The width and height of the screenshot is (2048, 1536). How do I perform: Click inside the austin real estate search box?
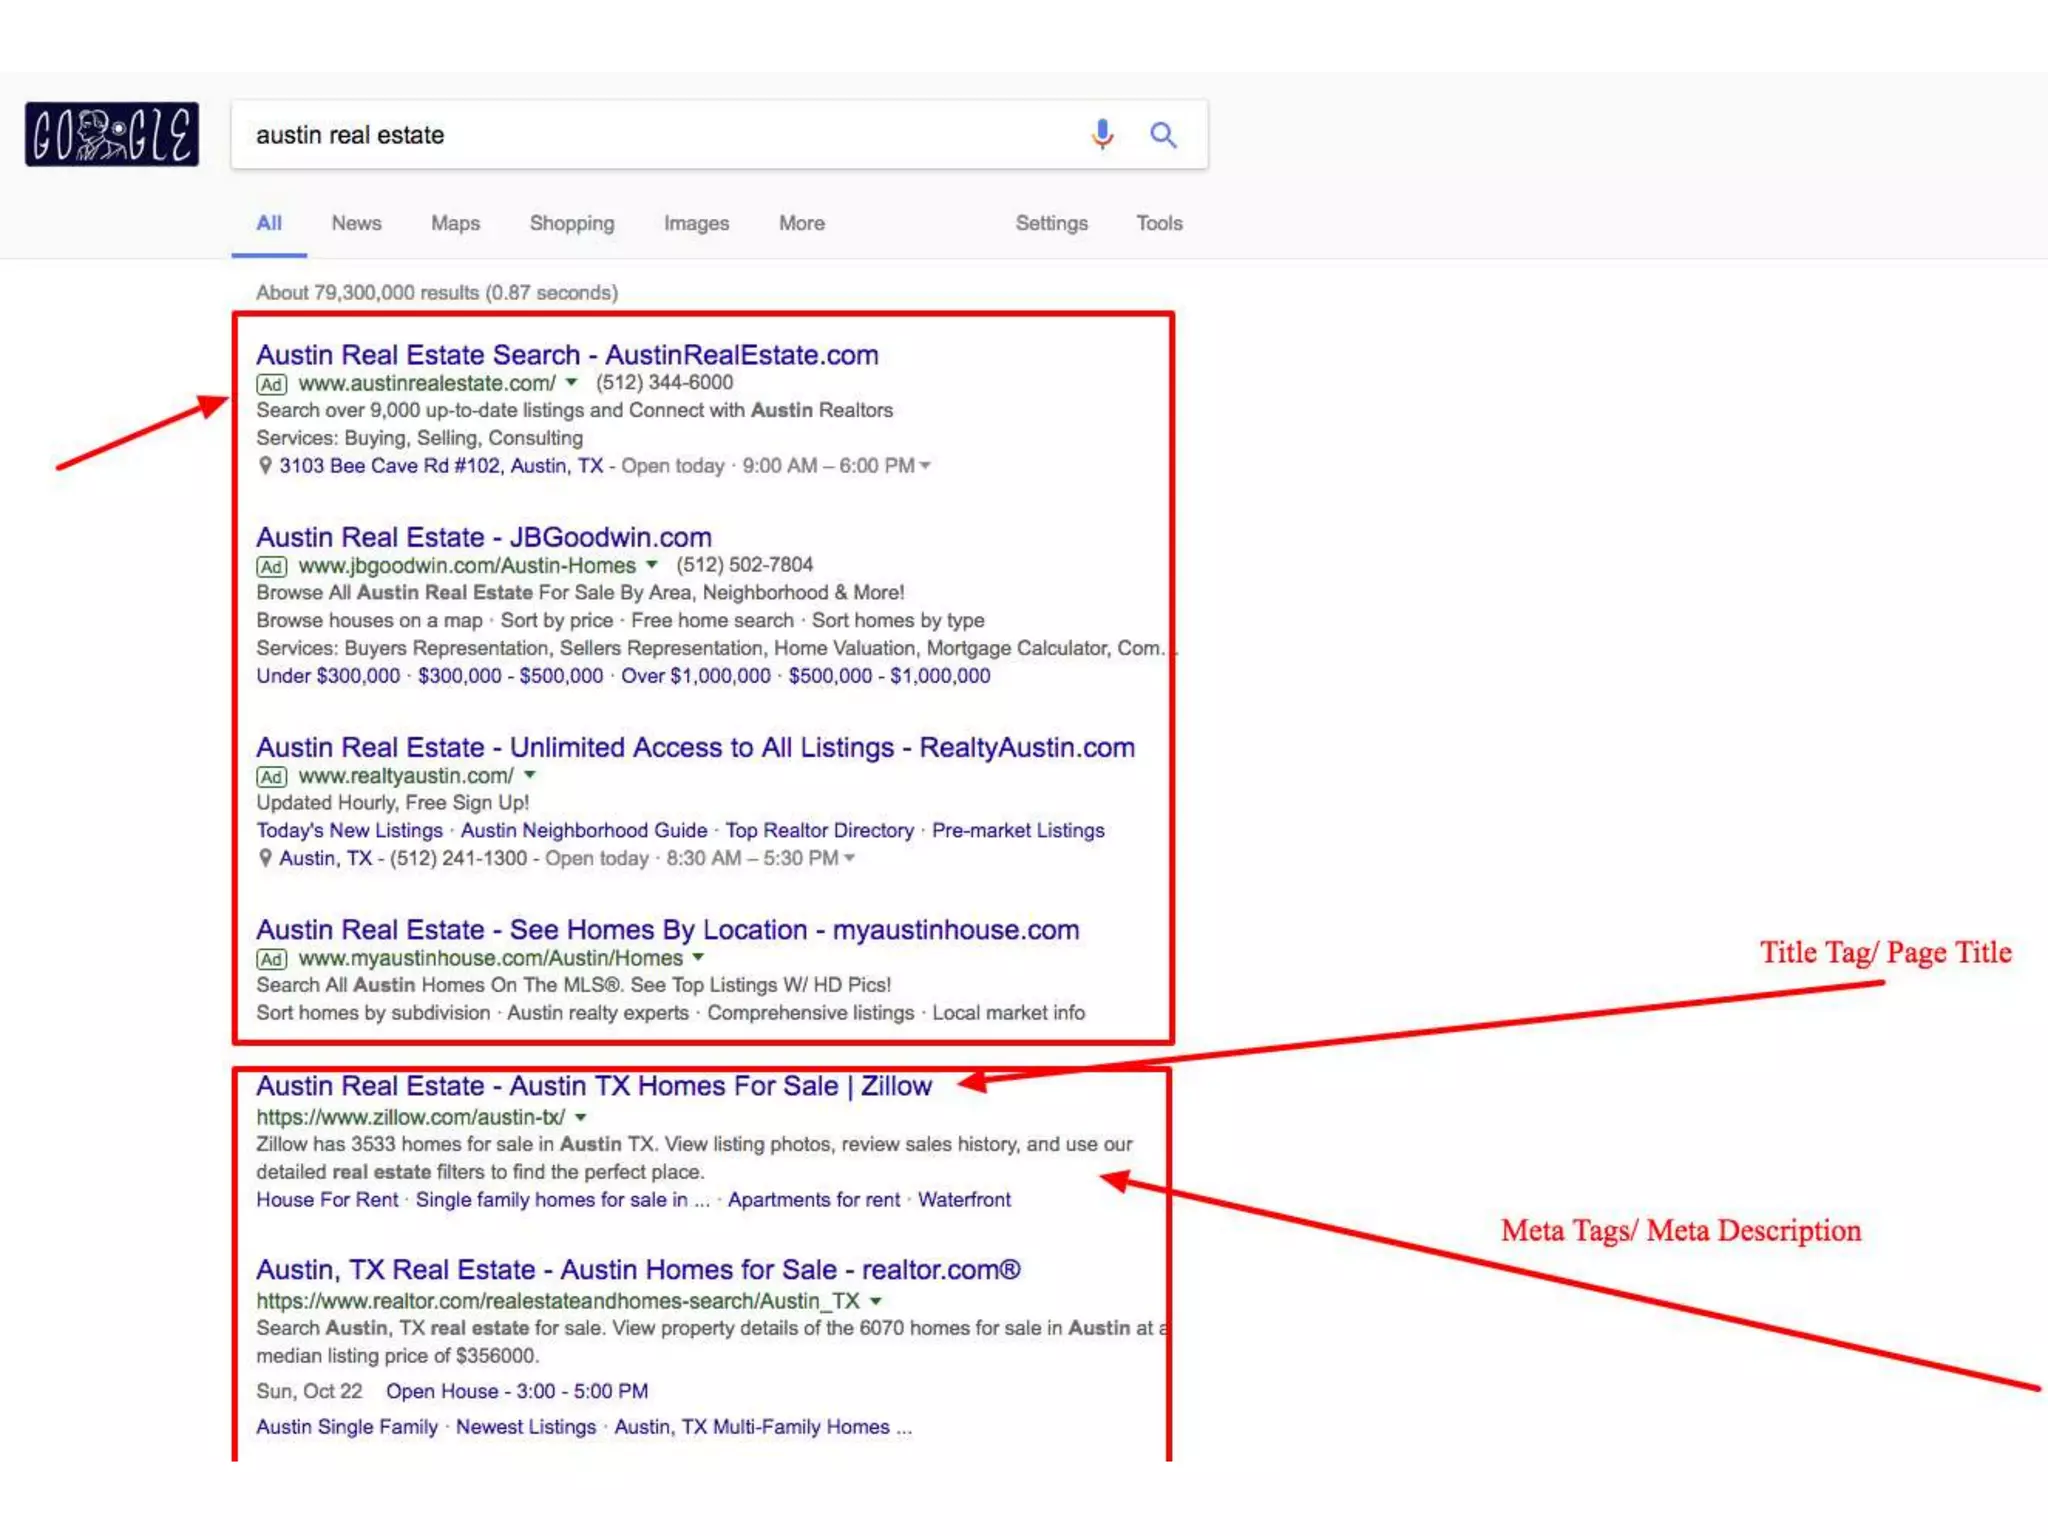tap(650, 135)
